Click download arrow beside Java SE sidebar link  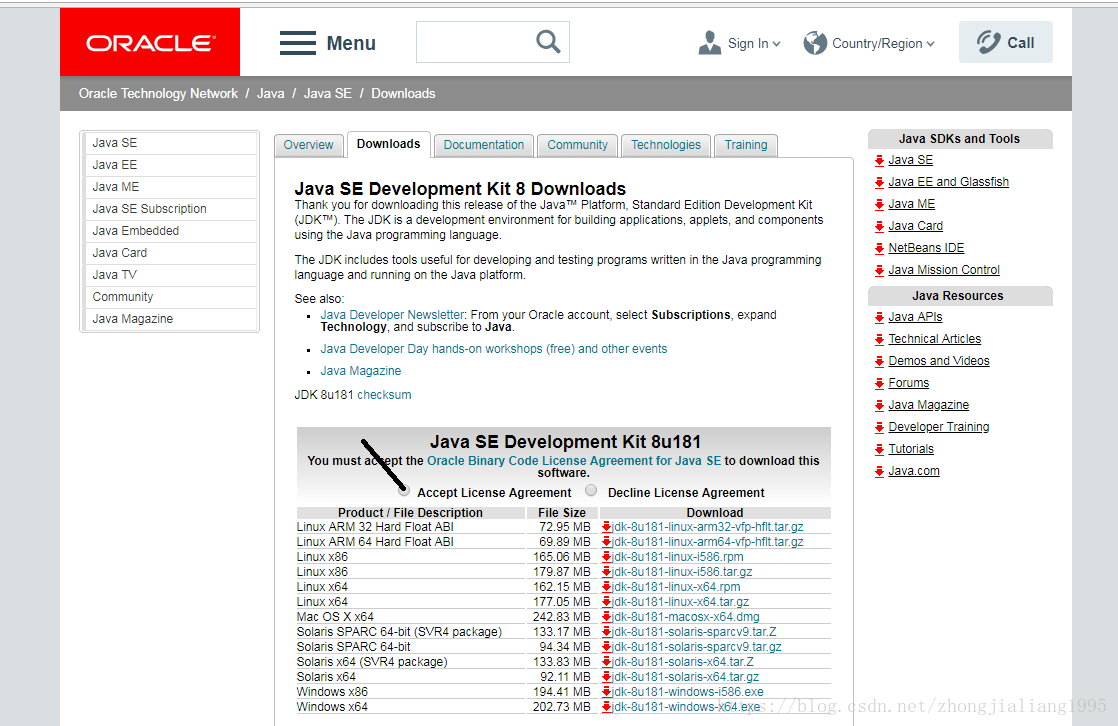879,160
